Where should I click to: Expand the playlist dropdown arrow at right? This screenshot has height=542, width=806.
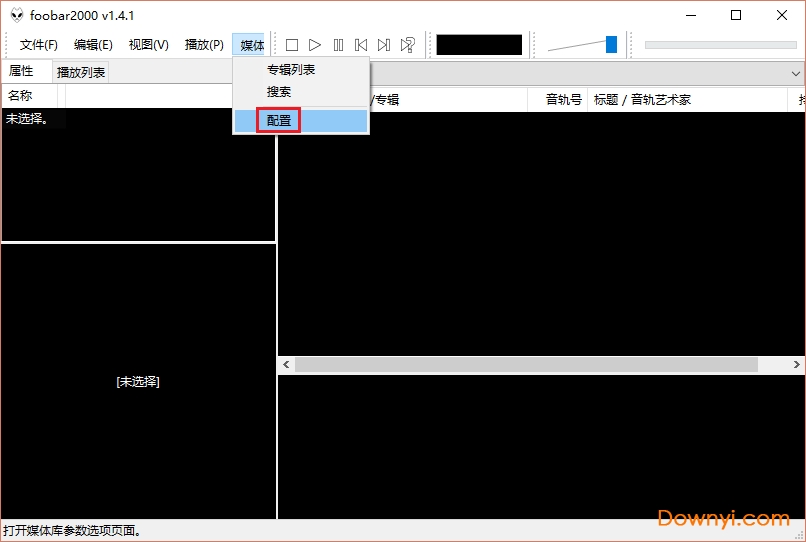tap(796, 74)
